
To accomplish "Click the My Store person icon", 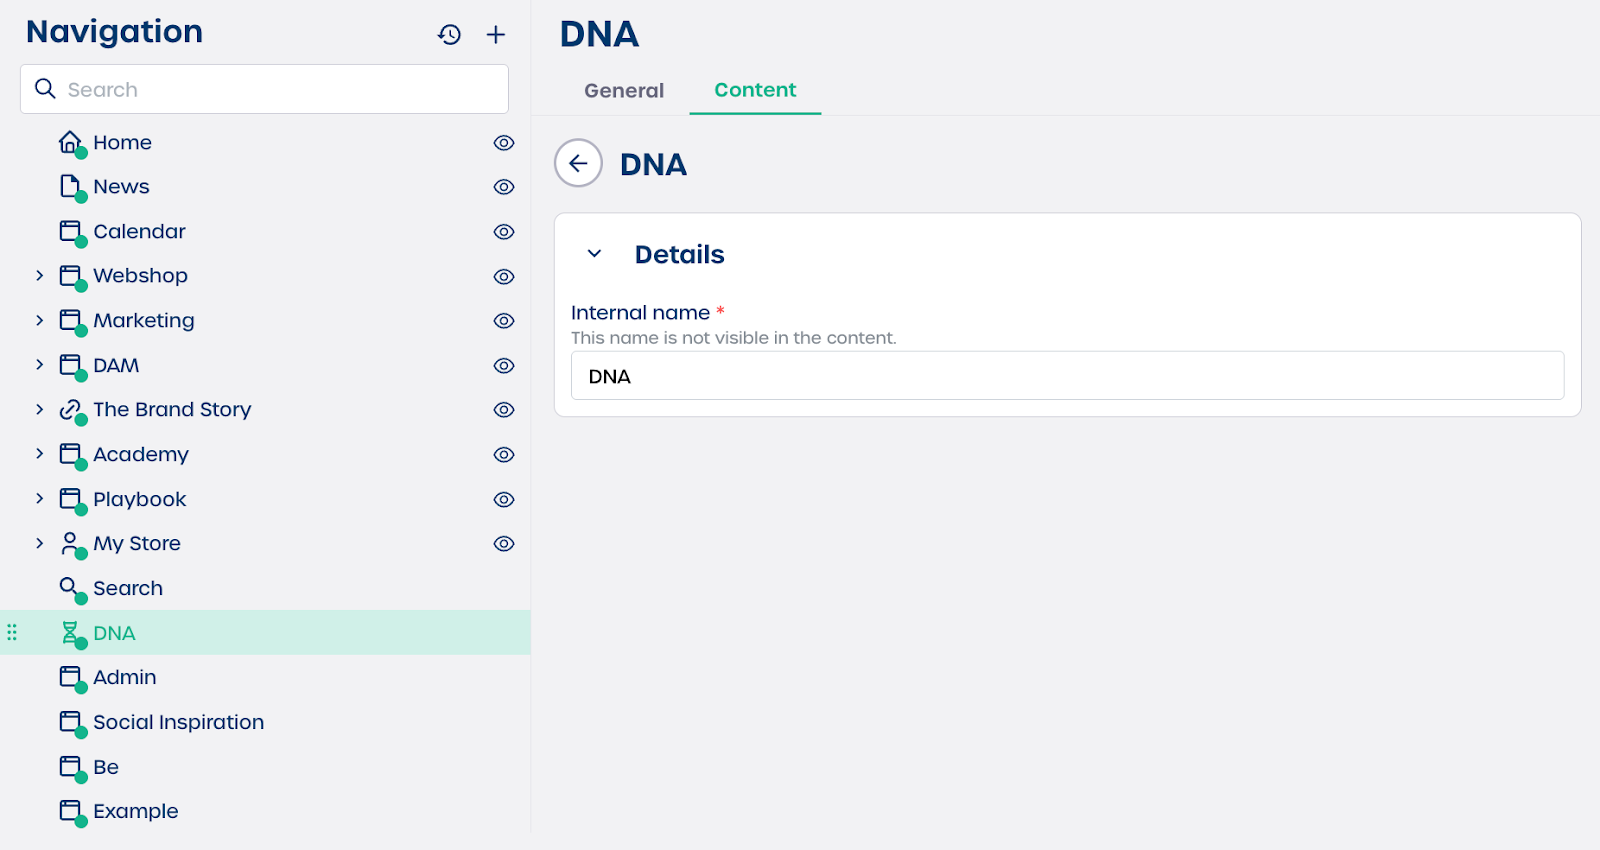I will [70, 544].
